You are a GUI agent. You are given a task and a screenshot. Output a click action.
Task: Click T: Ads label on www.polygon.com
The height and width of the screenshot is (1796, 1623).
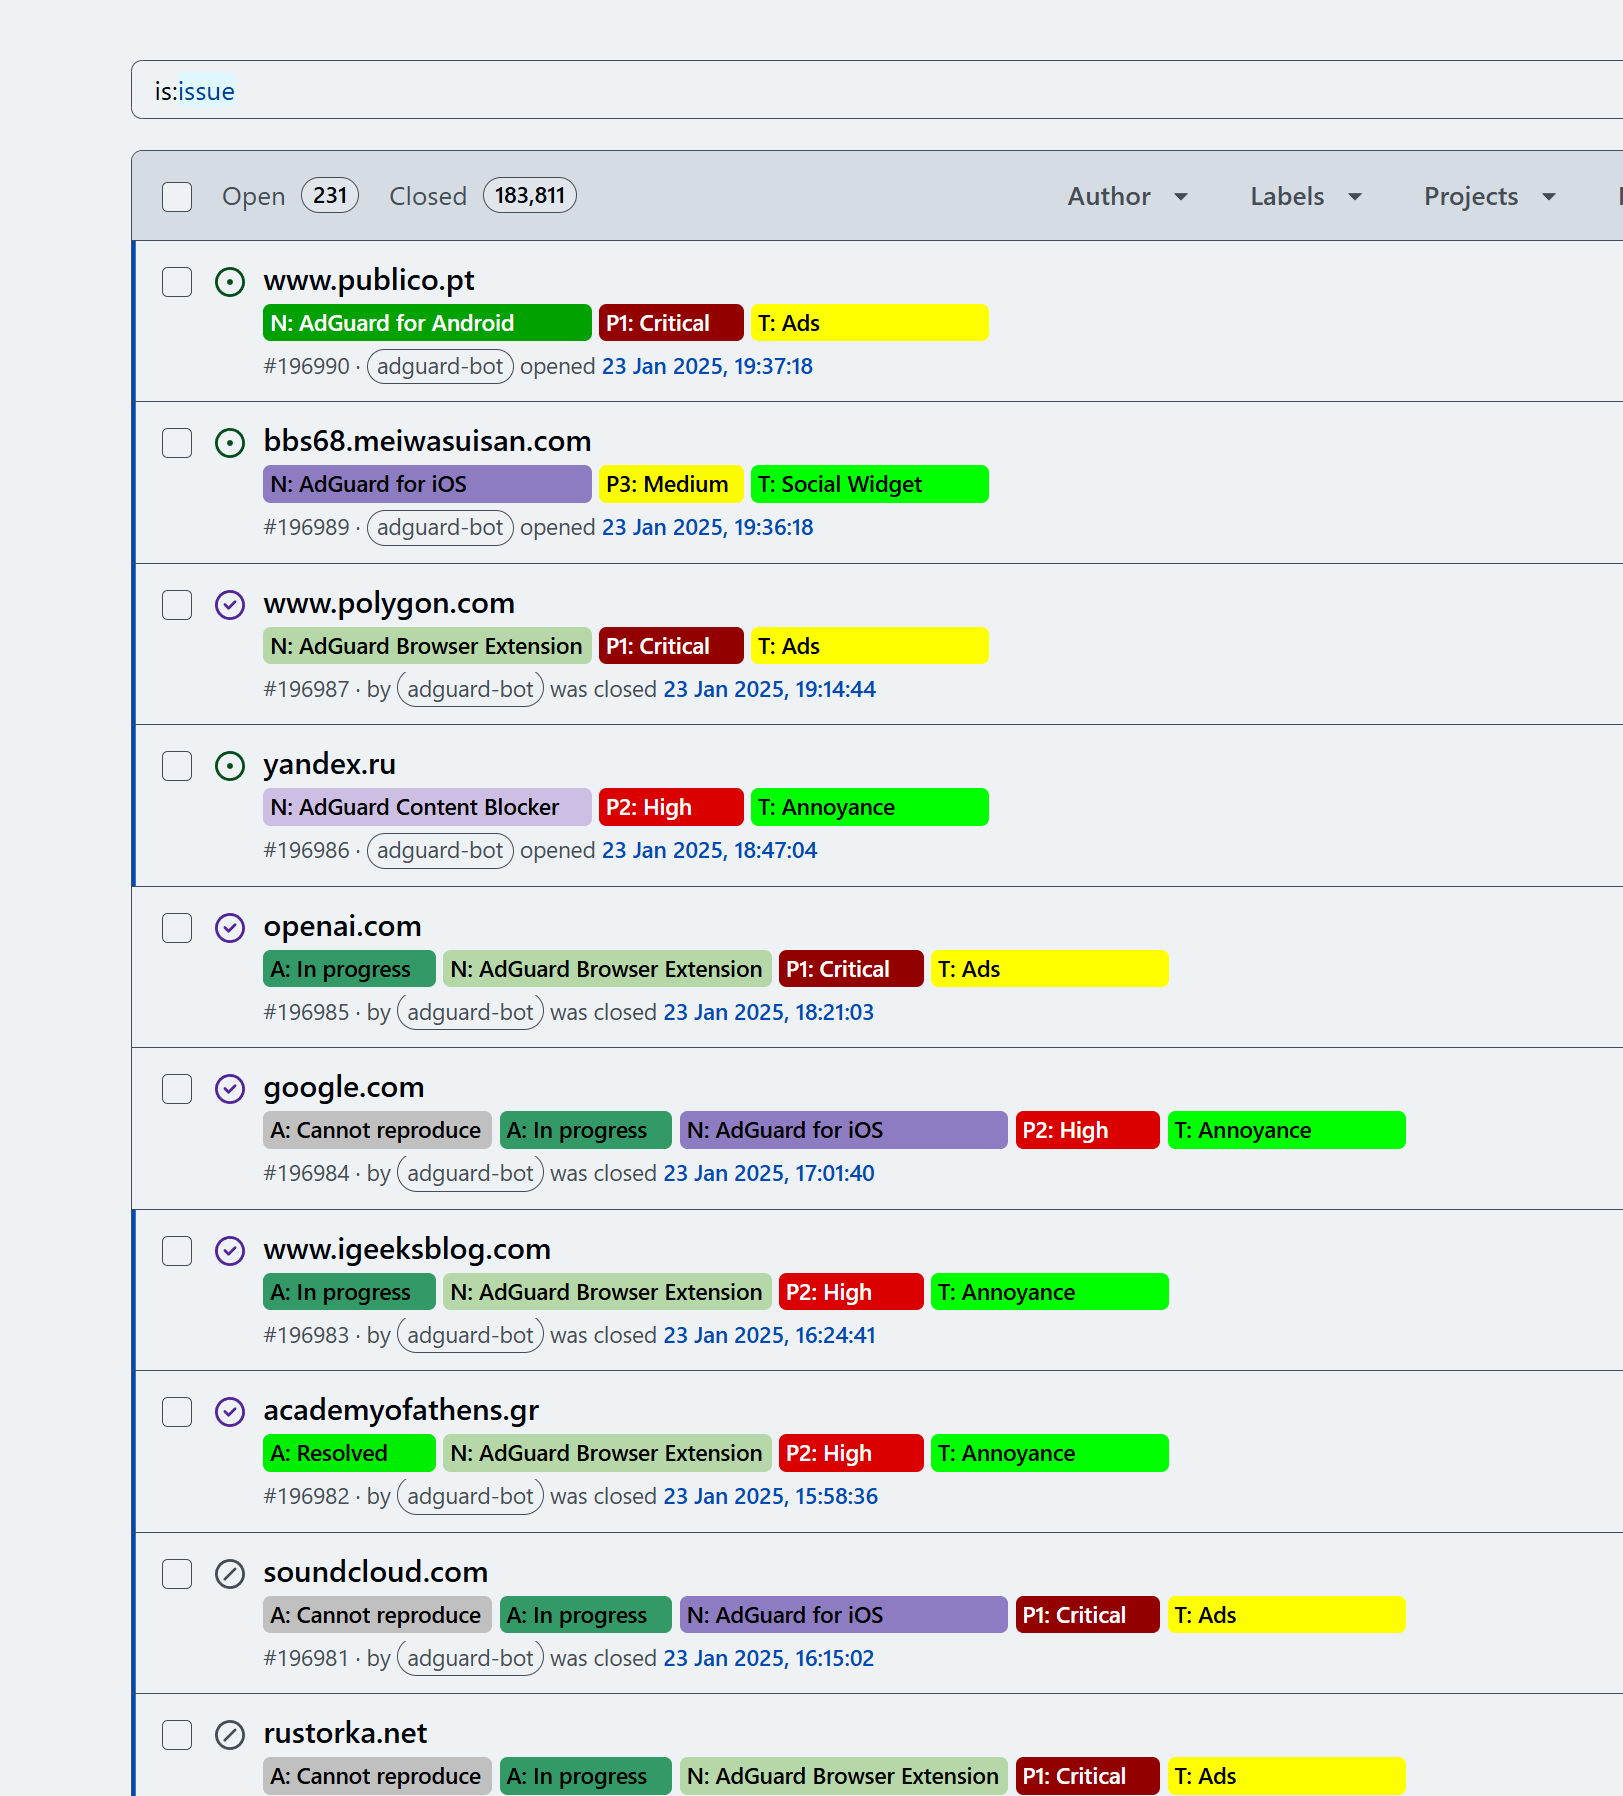click(x=869, y=646)
